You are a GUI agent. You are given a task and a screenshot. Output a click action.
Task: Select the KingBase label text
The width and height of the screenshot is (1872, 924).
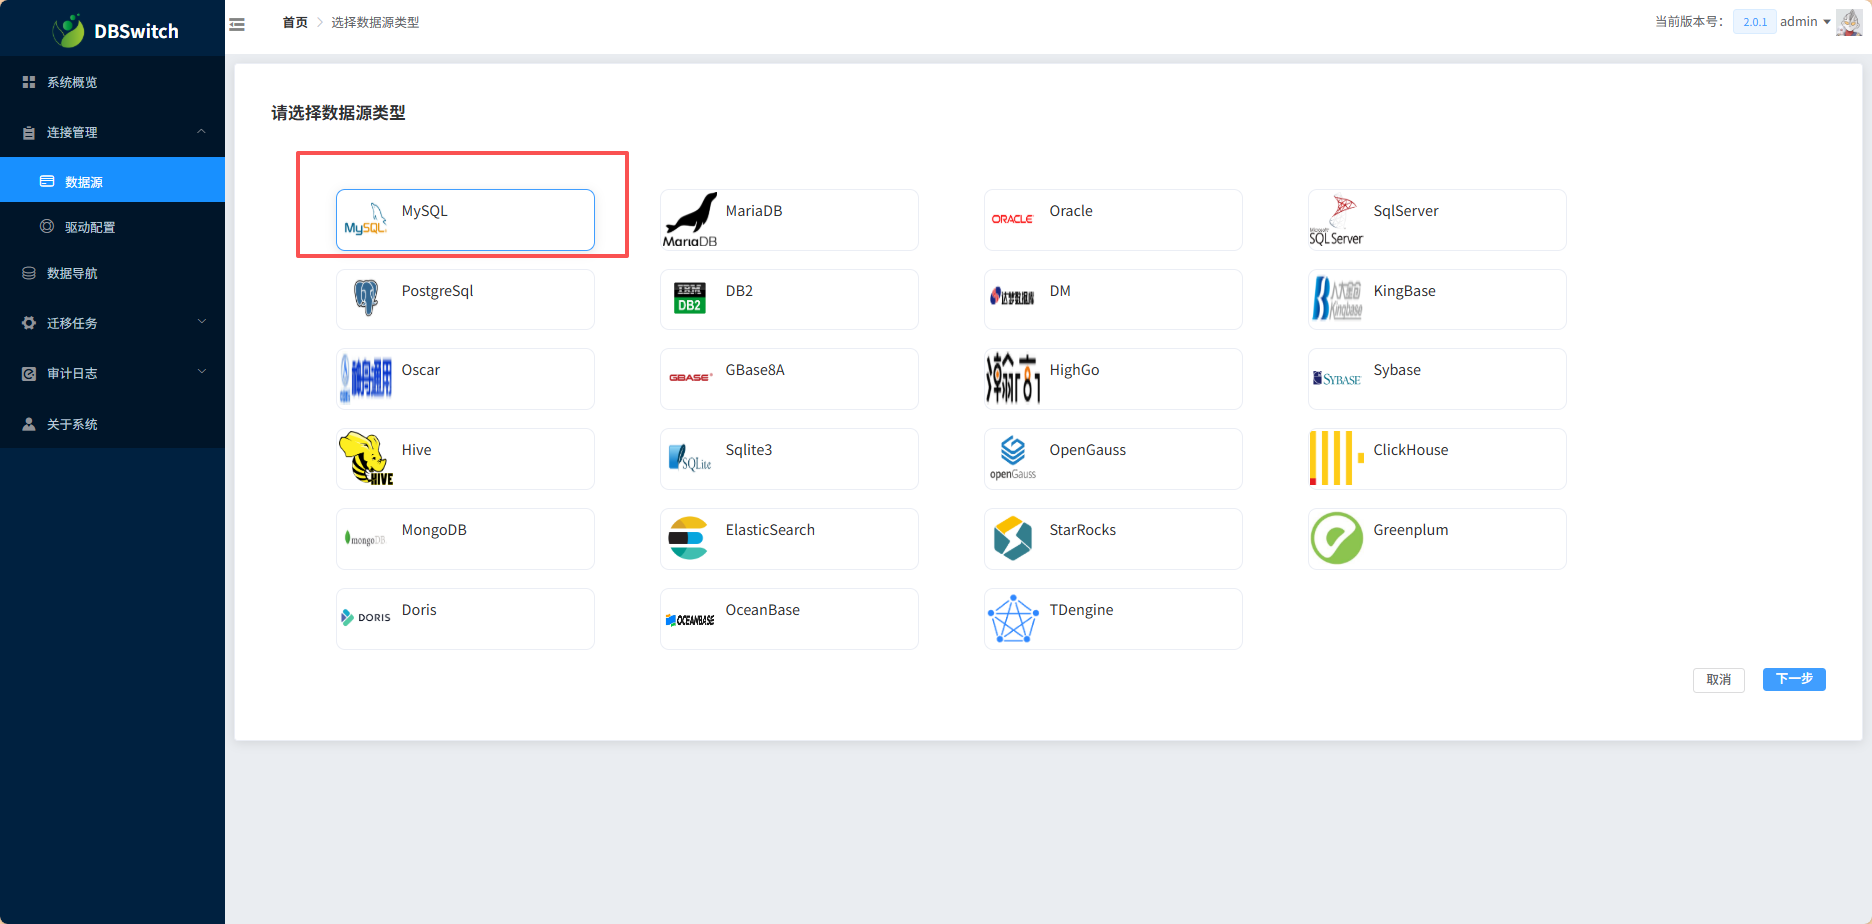(x=1404, y=291)
